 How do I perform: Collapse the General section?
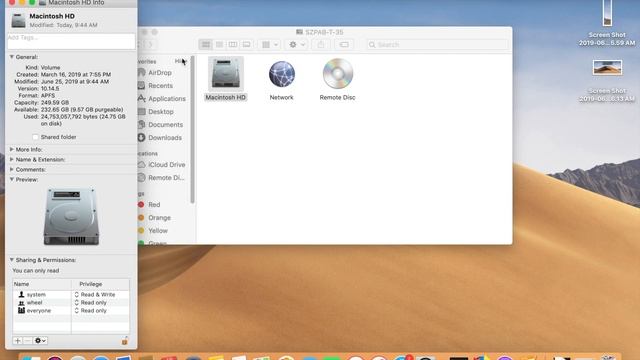pos(12,57)
